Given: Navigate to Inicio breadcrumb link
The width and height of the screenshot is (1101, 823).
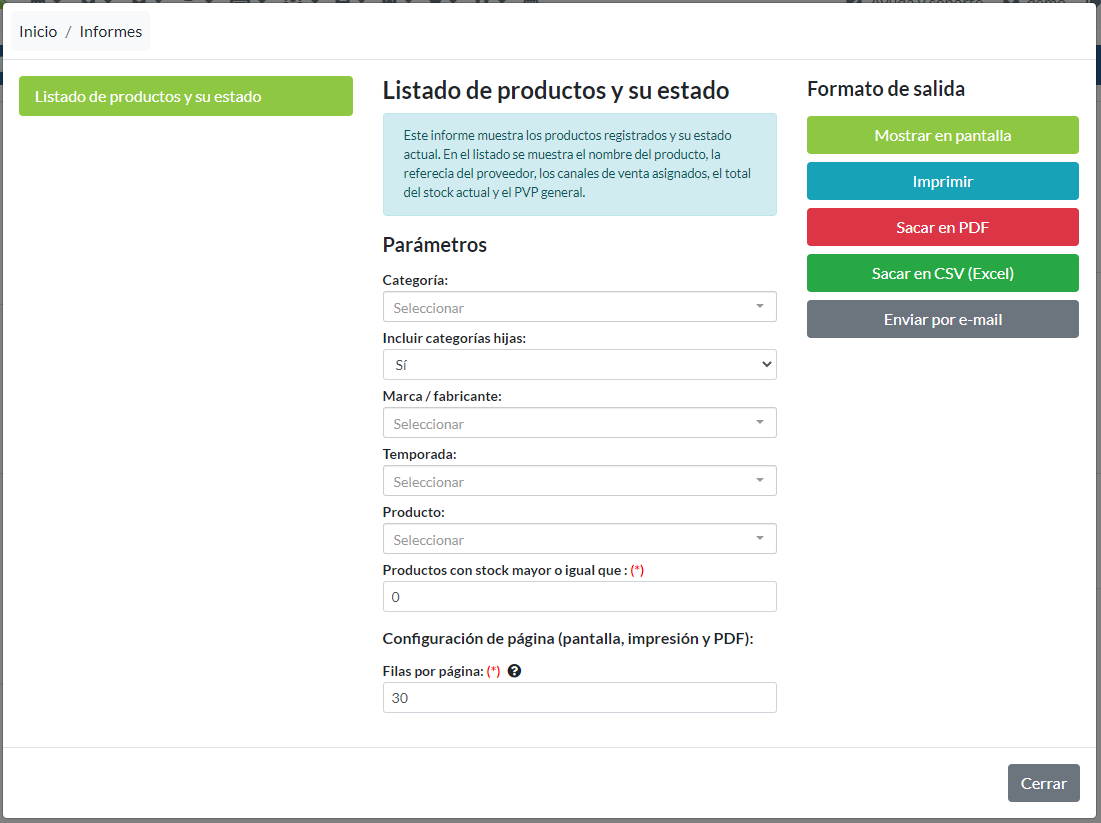Looking at the screenshot, I should (38, 31).
